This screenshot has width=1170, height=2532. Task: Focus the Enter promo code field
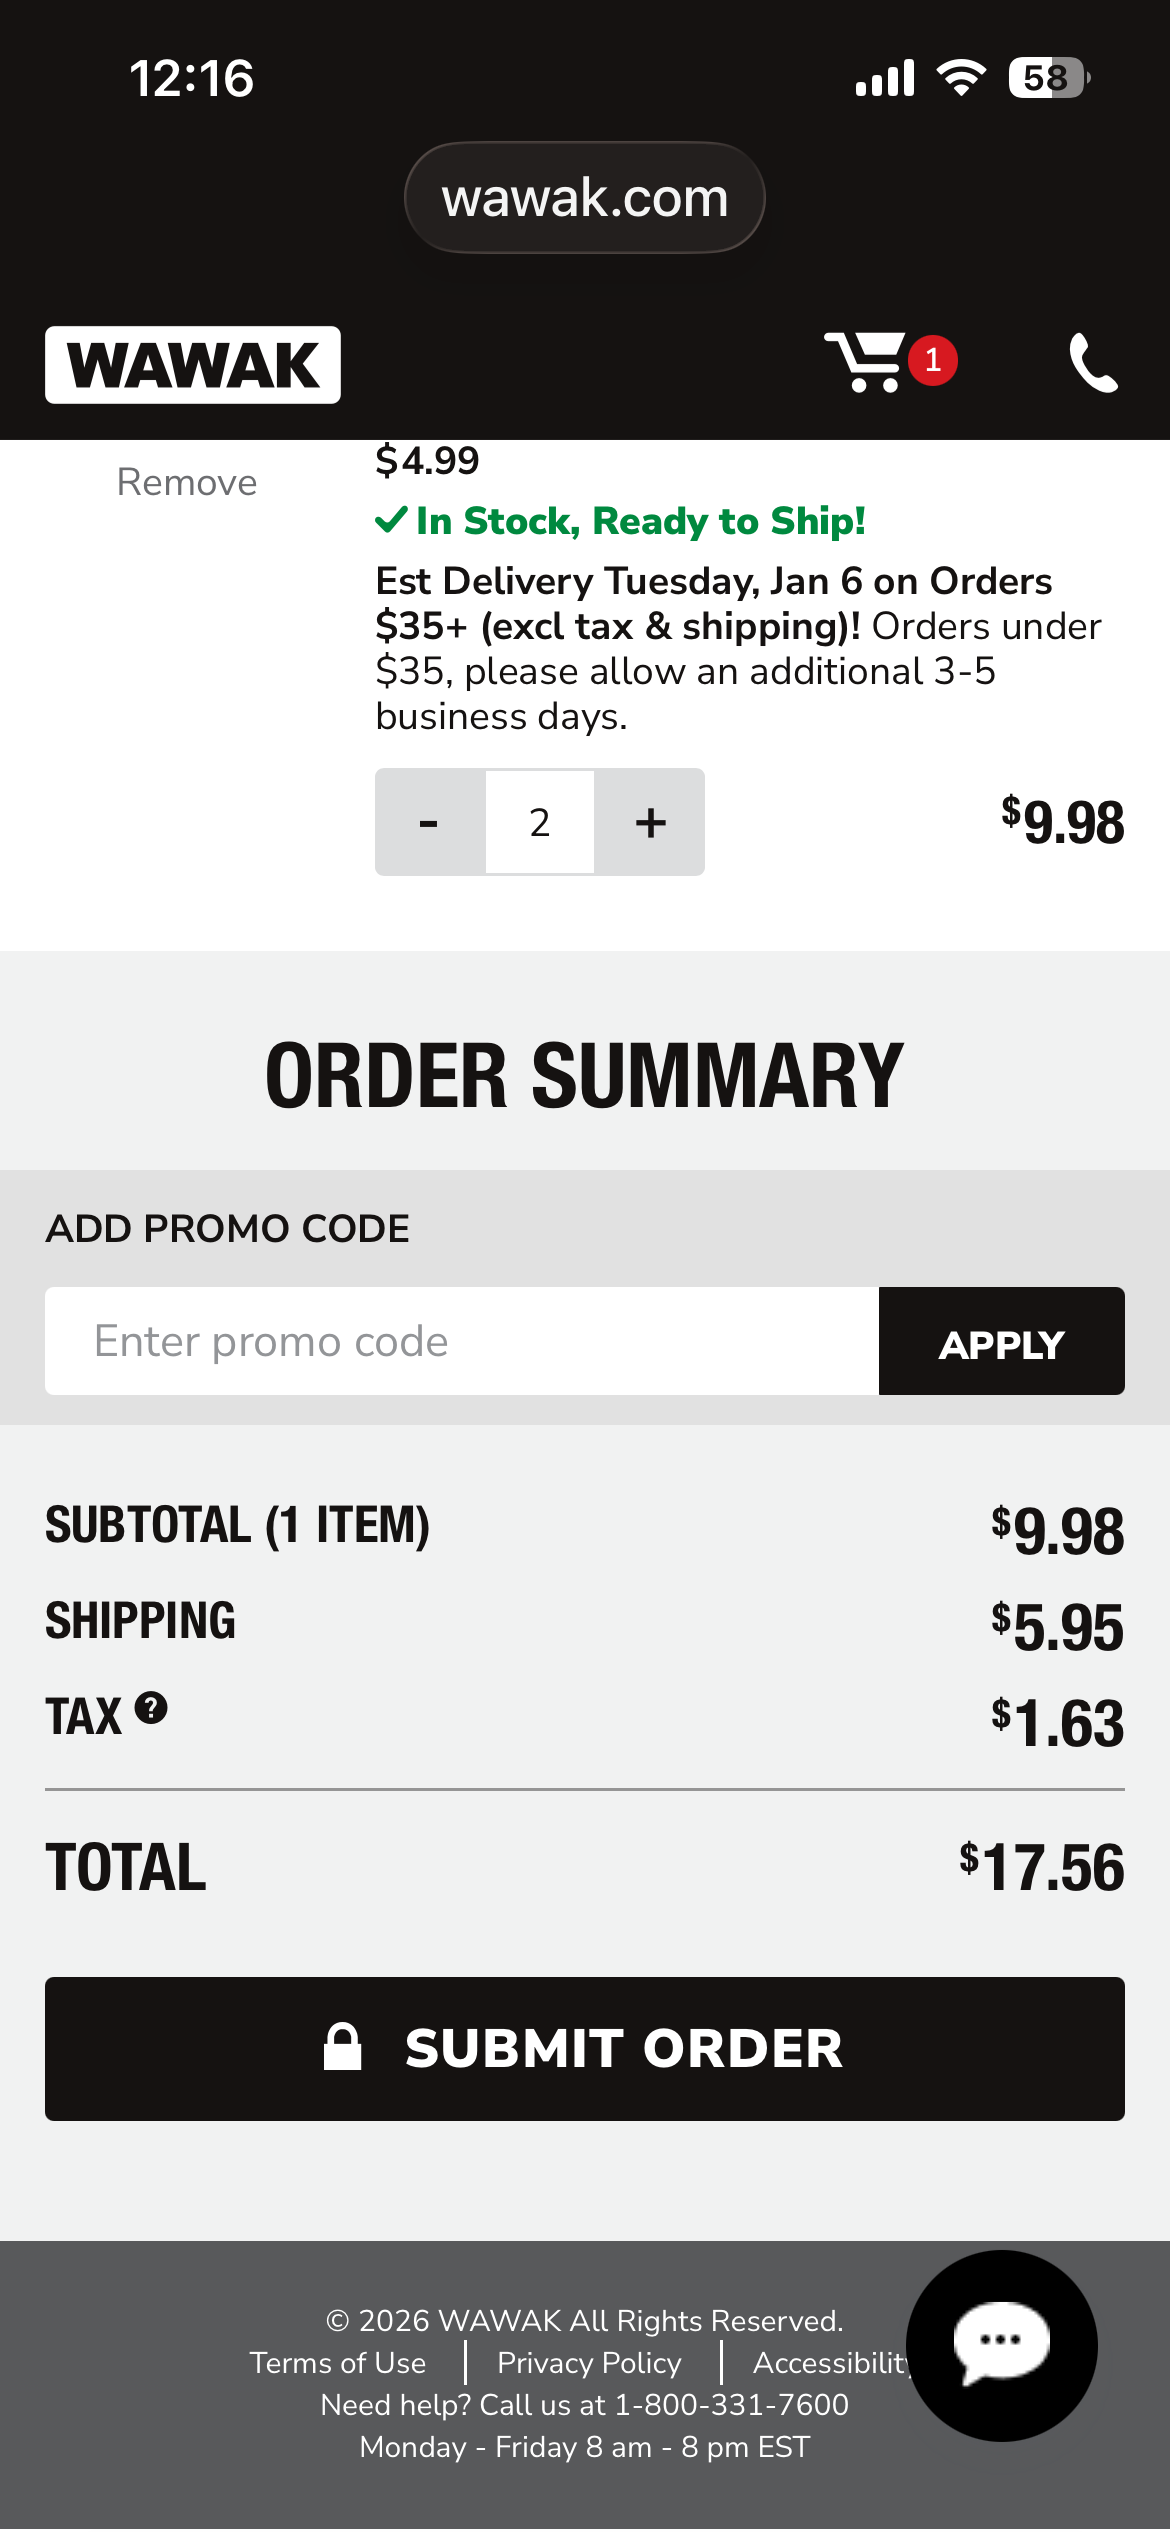pyautogui.click(x=462, y=1341)
